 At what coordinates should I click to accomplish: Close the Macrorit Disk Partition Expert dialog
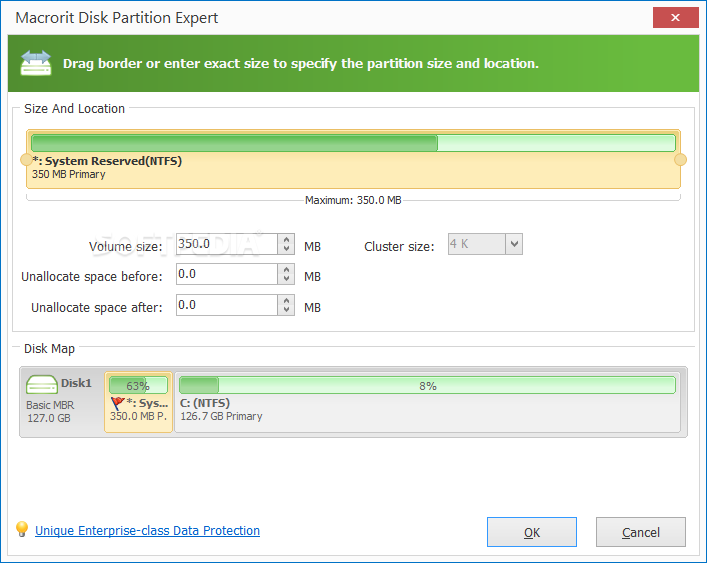[x=675, y=18]
